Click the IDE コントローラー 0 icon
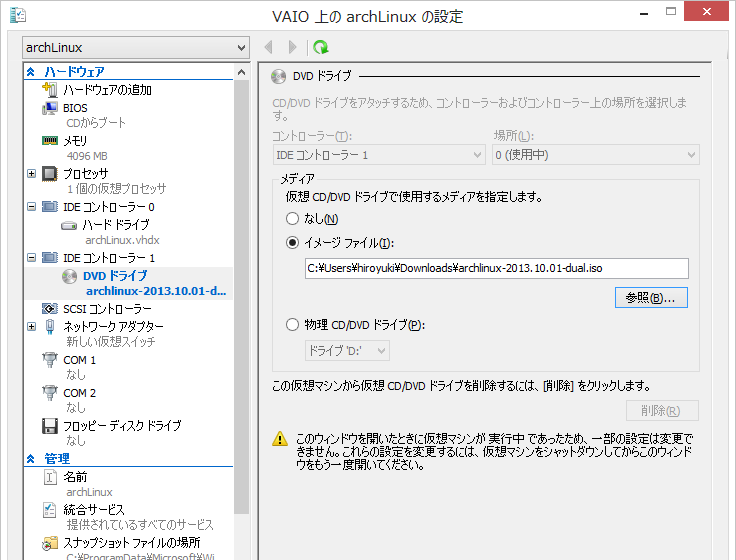This screenshot has height=560, width=736. 50,207
